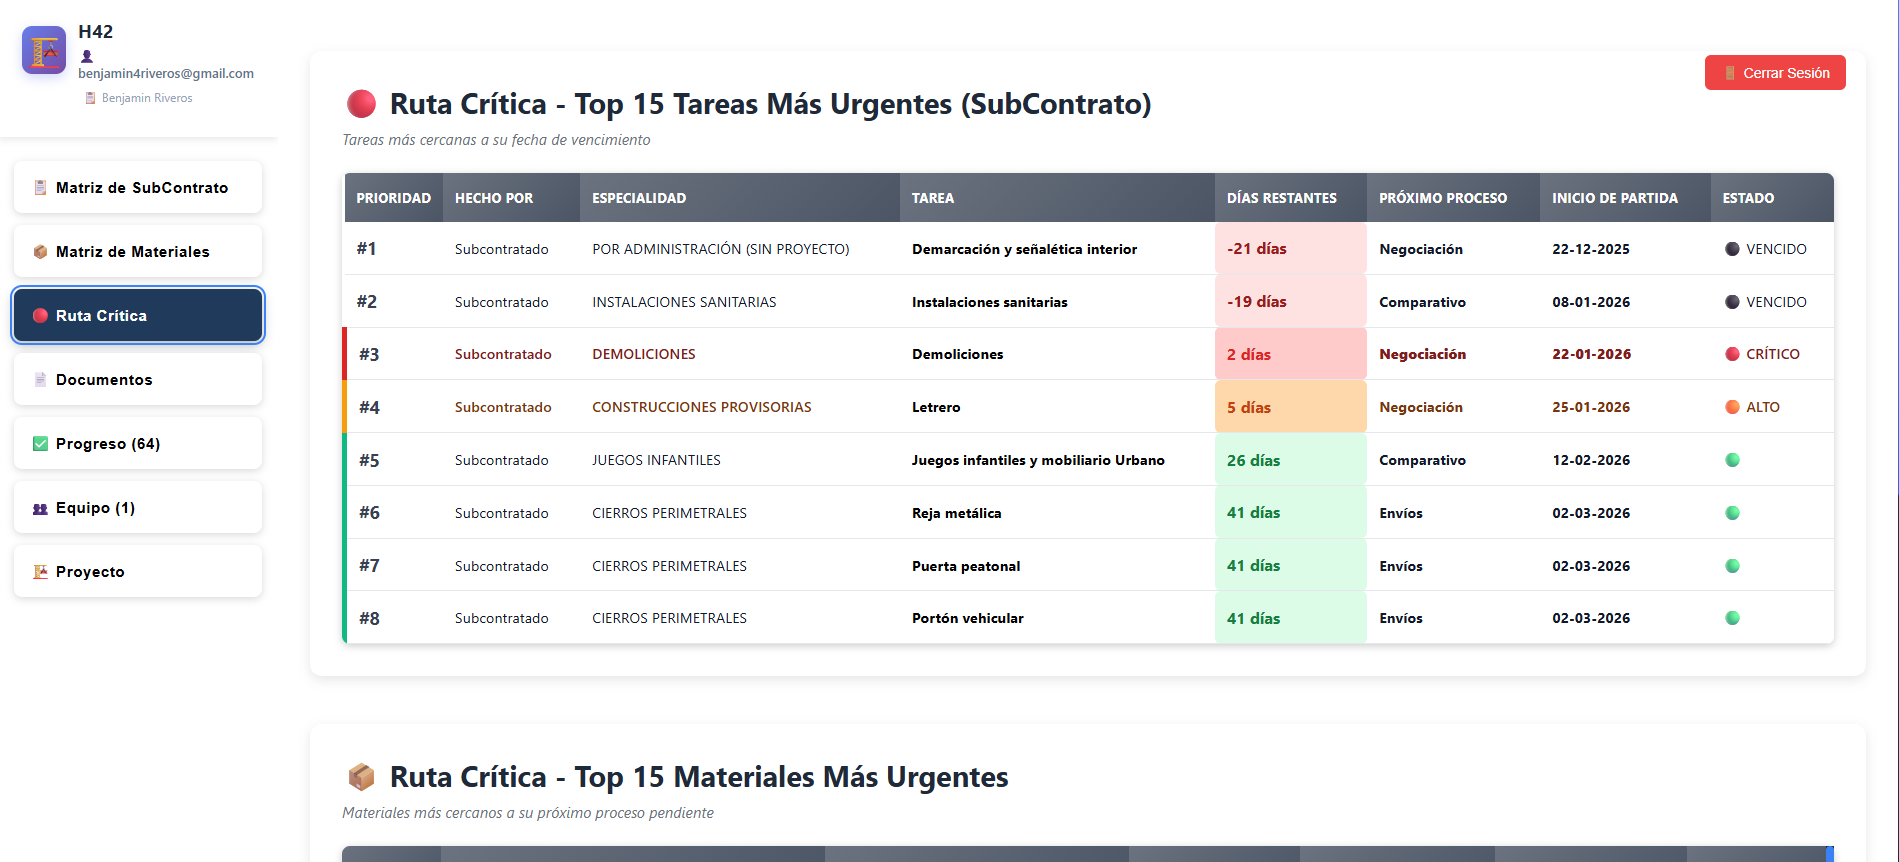Click the PRIORIDAD column header
This screenshot has width=1899, height=862.
(x=393, y=198)
